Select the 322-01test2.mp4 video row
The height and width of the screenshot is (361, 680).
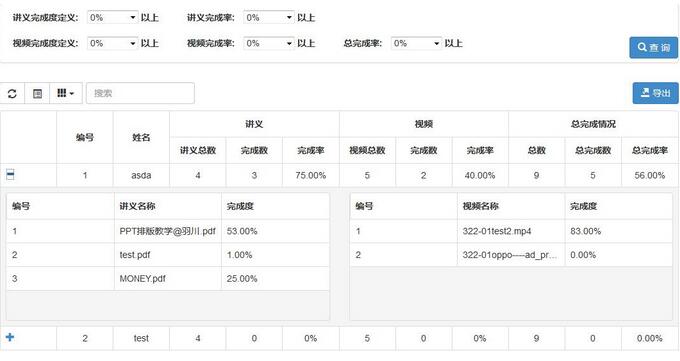click(511, 231)
